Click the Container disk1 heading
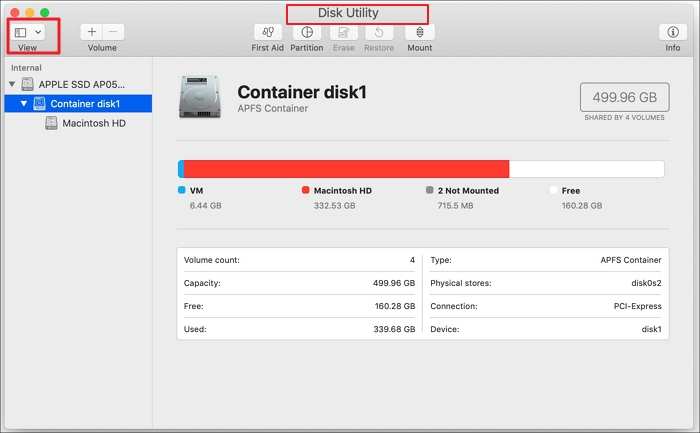 [302, 92]
